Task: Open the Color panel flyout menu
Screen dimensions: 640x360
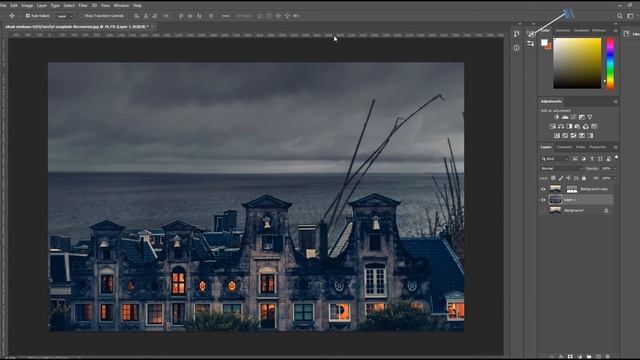Action: pos(615,31)
